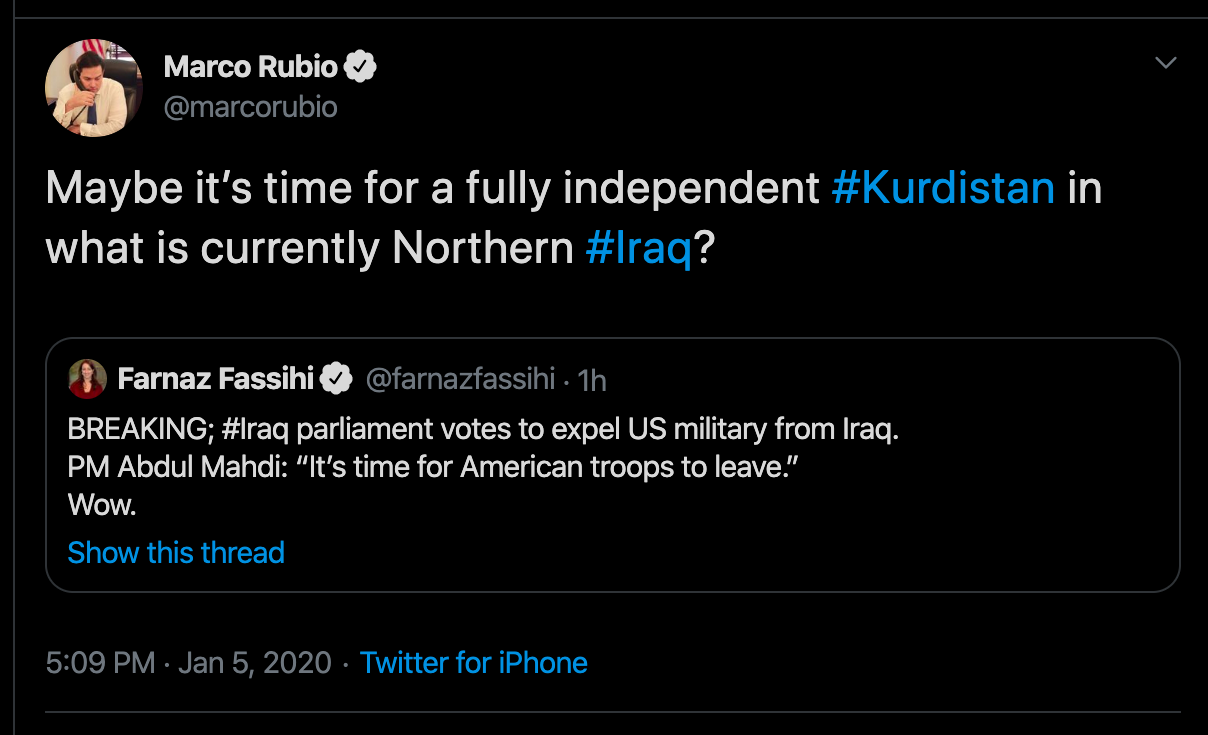Click the Farnaz Fassihi author name
Image resolution: width=1208 pixels, height=735 pixels.
tap(216, 379)
